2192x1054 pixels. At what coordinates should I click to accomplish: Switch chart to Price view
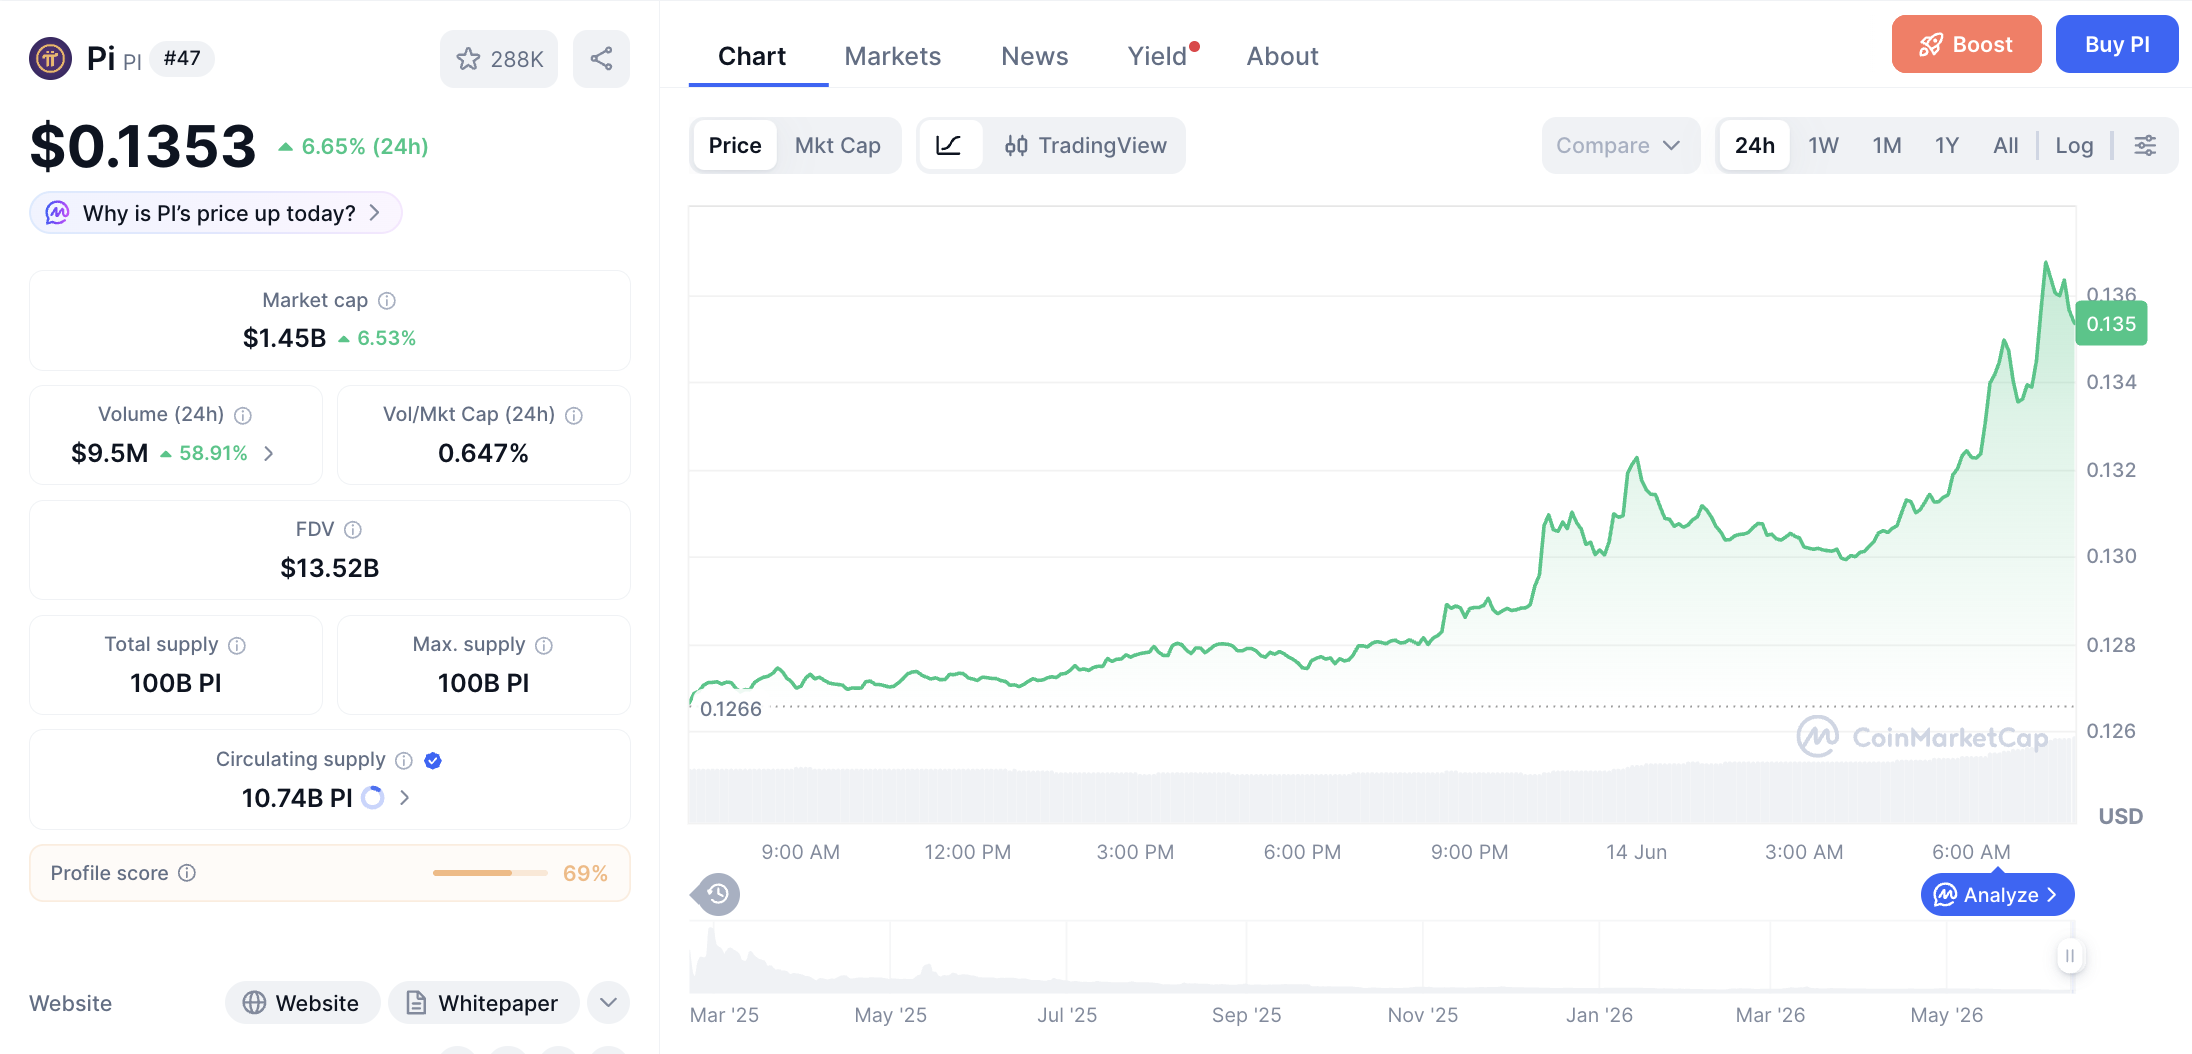tap(735, 146)
